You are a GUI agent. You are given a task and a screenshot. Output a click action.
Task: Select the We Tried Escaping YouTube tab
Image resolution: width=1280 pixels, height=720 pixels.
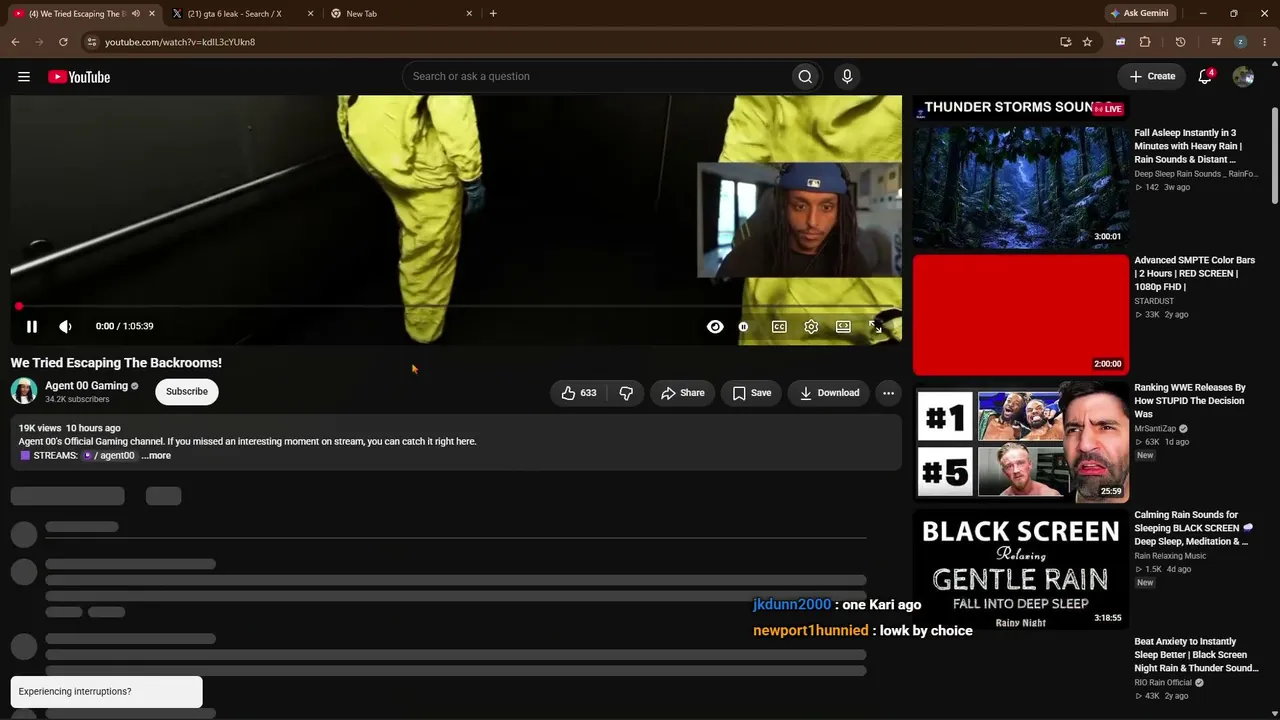tap(77, 14)
